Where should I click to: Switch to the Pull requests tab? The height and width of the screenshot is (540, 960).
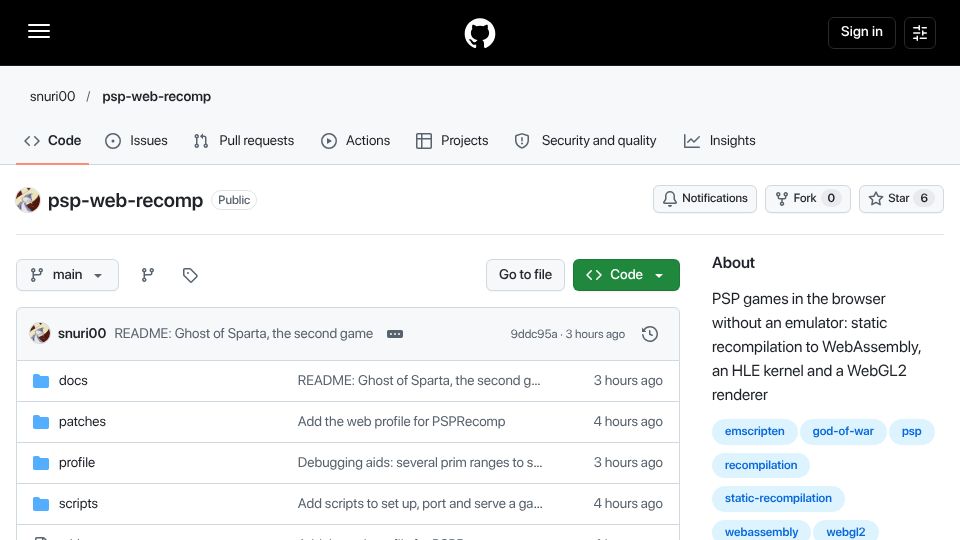pyautogui.click(x=244, y=141)
